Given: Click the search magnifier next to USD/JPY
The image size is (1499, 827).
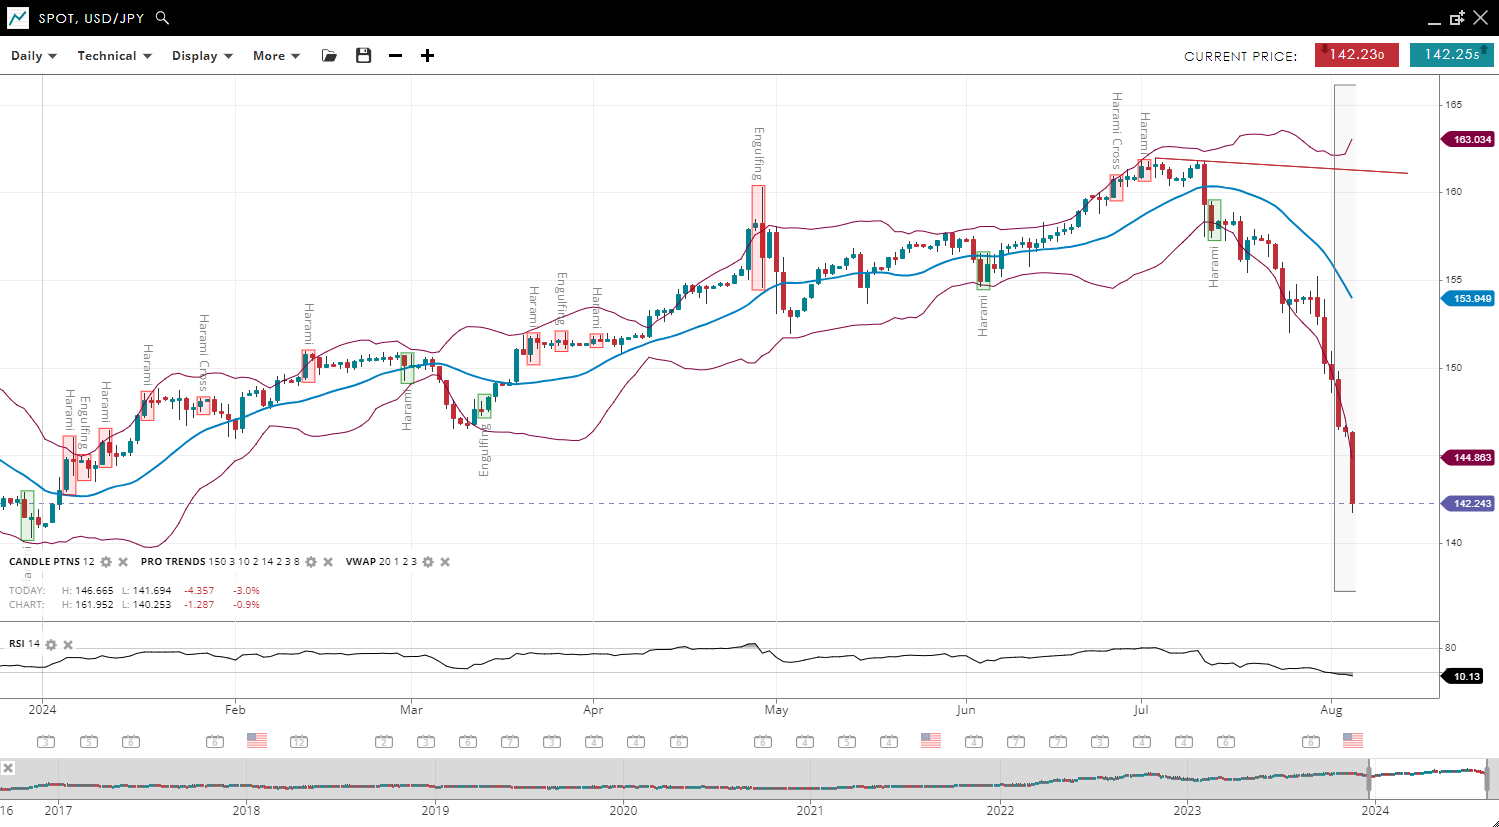Looking at the screenshot, I should [x=163, y=18].
